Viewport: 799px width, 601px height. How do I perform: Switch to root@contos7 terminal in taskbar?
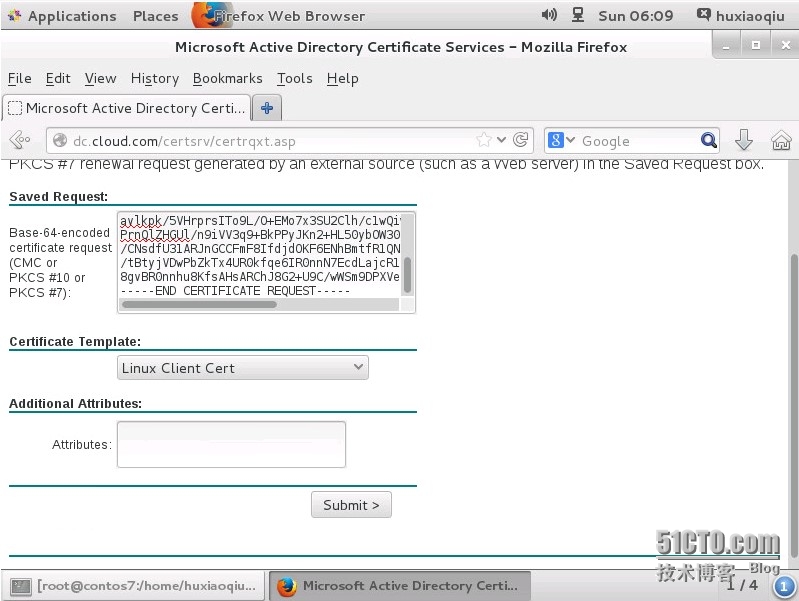coord(134,586)
